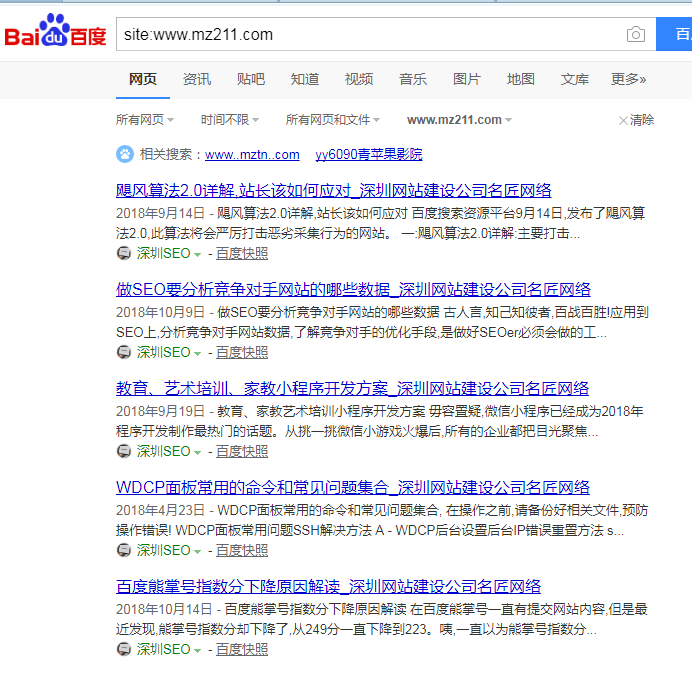The height and width of the screenshot is (677, 692).
Task: Click the Baidu paw icon beside 相关搜索
Action: 125,154
